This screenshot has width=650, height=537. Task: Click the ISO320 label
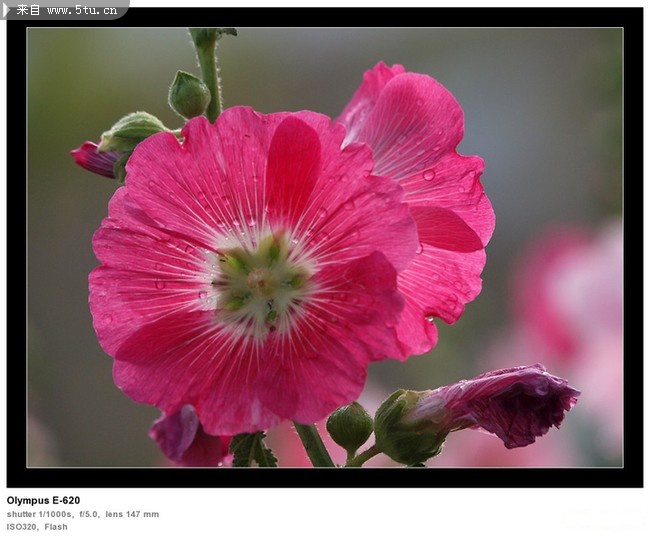[x=21, y=526]
